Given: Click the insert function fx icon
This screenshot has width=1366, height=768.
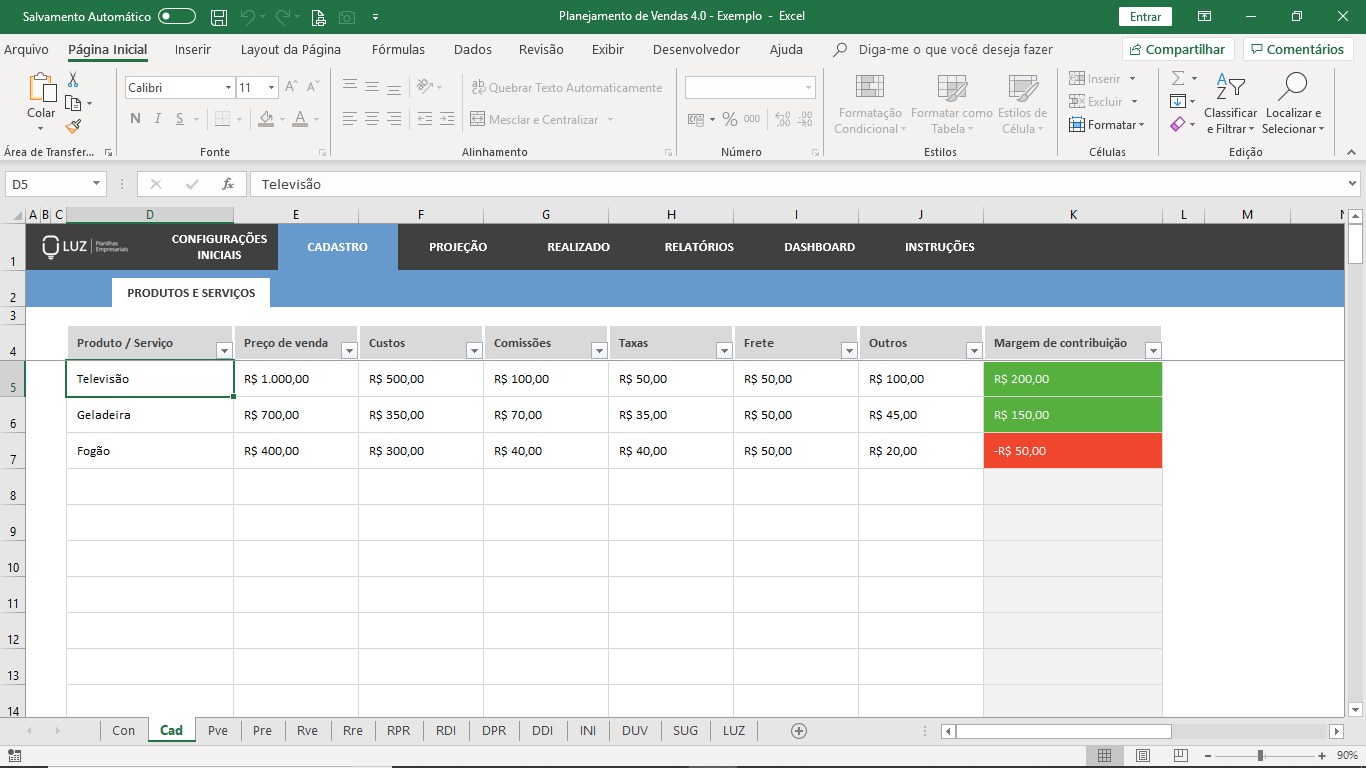Looking at the screenshot, I should tap(228, 184).
